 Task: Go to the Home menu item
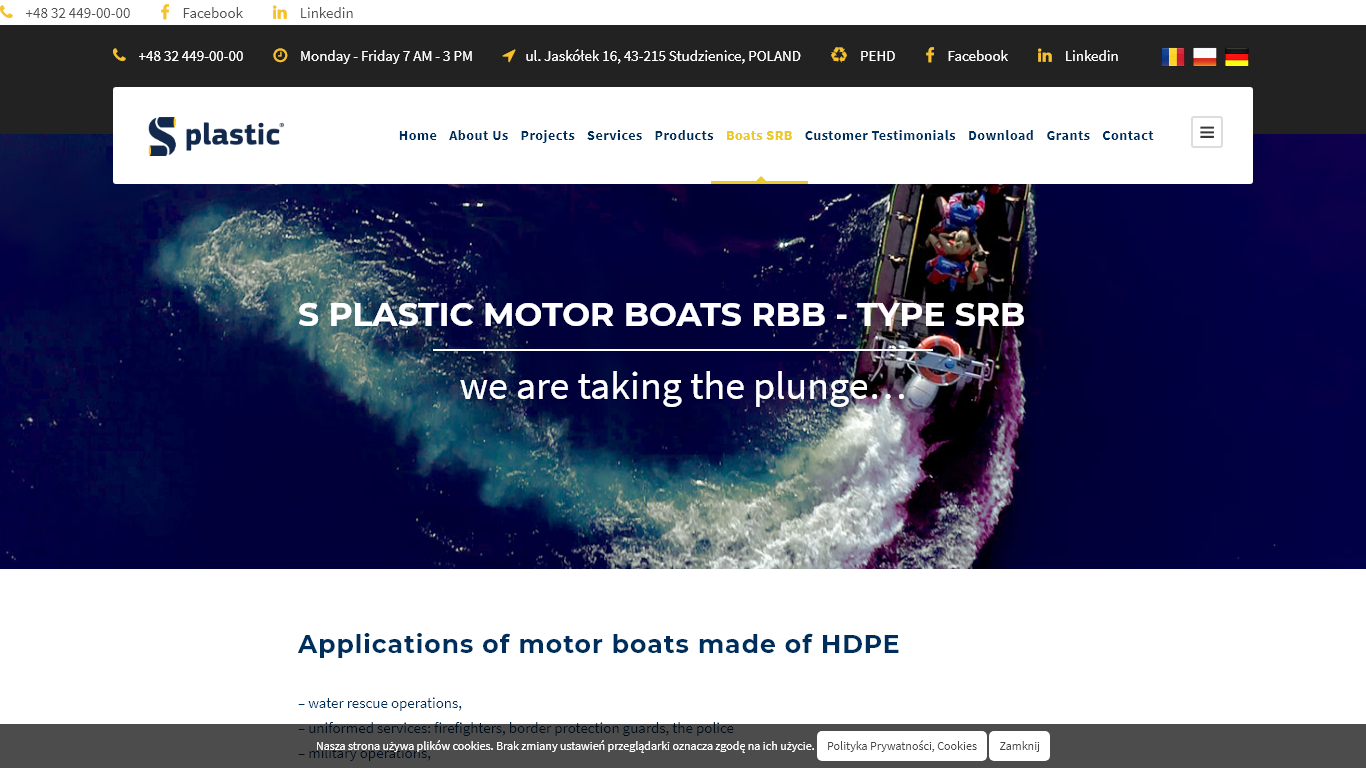(x=418, y=135)
